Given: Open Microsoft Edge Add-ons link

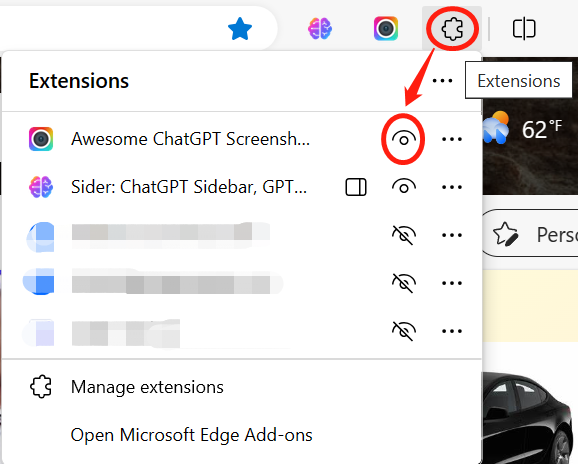Looking at the screenshot, I should click(x=191, y=435).
